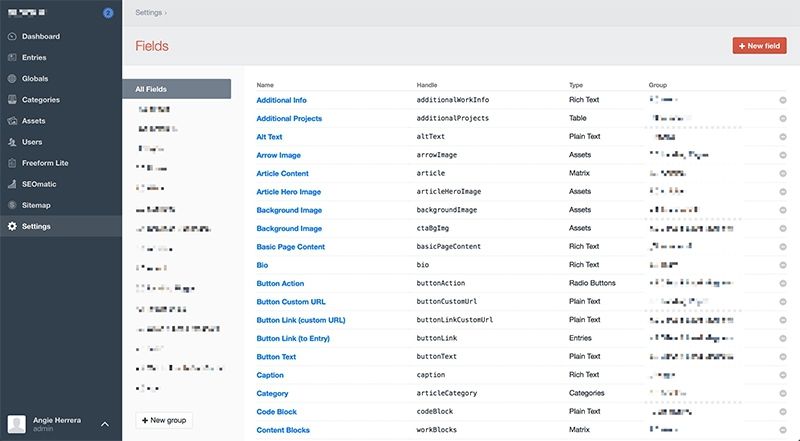800x441 pixels.
Task: Expand the Angie Herrera account menu
Action: (x=105, y=424)
